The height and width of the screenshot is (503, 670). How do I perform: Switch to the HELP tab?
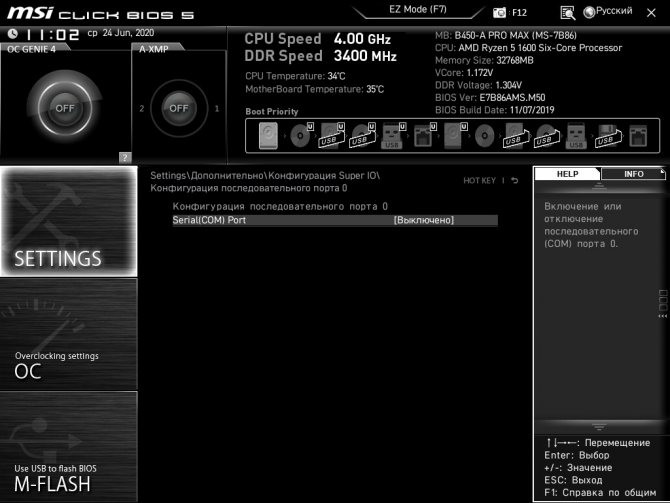click(567, 174)
